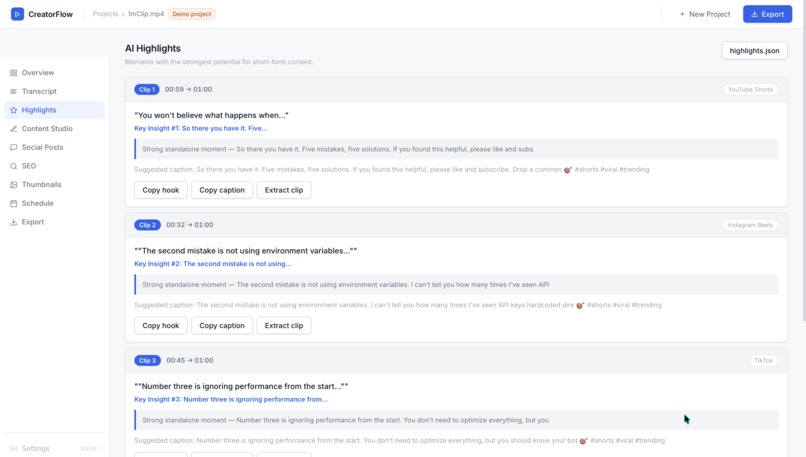This screenshot has width=806, height=457.
Task: Click the Overview grid icon in sidebar
Action: (x=13, y=73)
